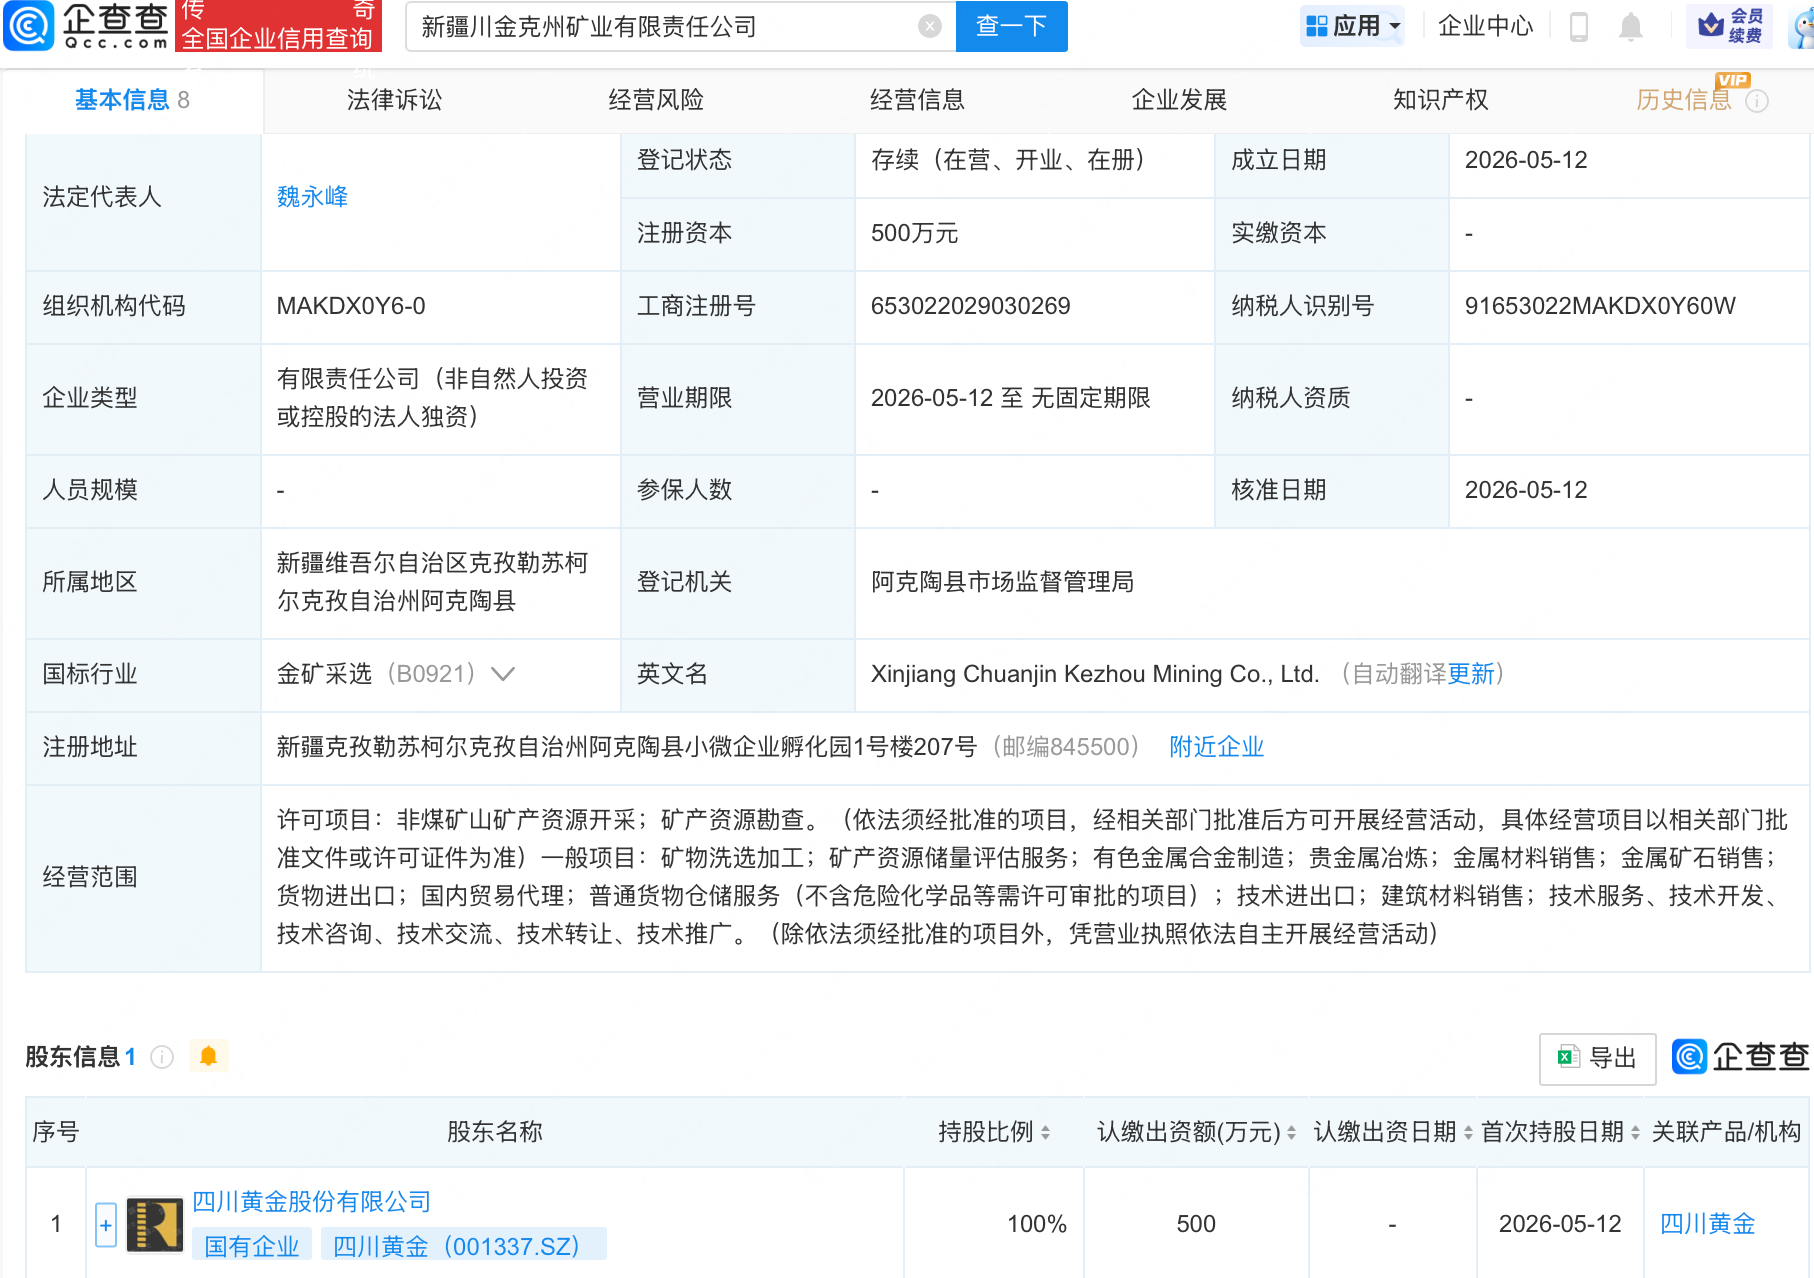Switch to 基本信息 tab
This screenshot has width=1814, height=1278.
tap(132, 100)
